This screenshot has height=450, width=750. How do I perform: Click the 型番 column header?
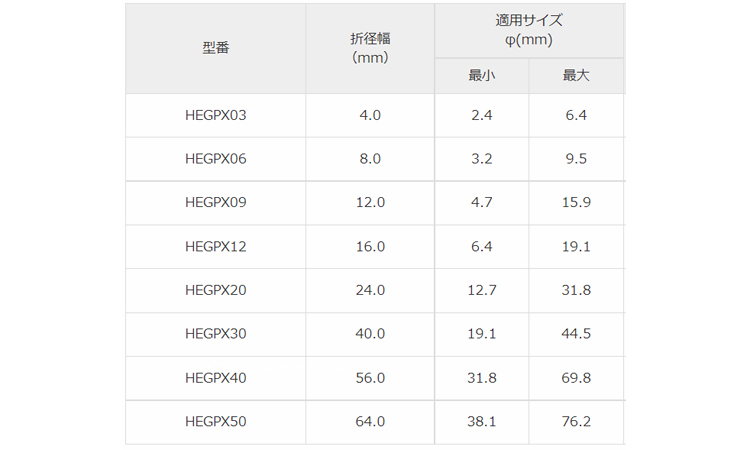(215, 48)
